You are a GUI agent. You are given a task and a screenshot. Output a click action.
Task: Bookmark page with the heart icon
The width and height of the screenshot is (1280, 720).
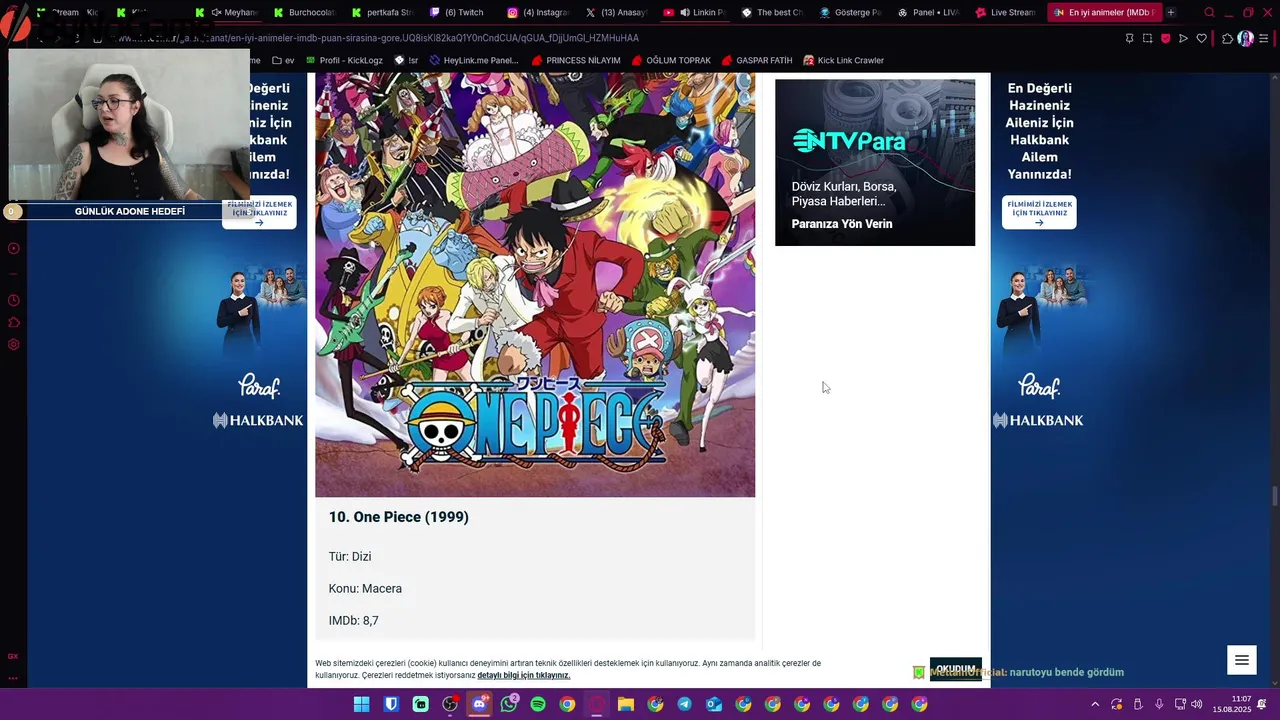[x=1201, y=38]
